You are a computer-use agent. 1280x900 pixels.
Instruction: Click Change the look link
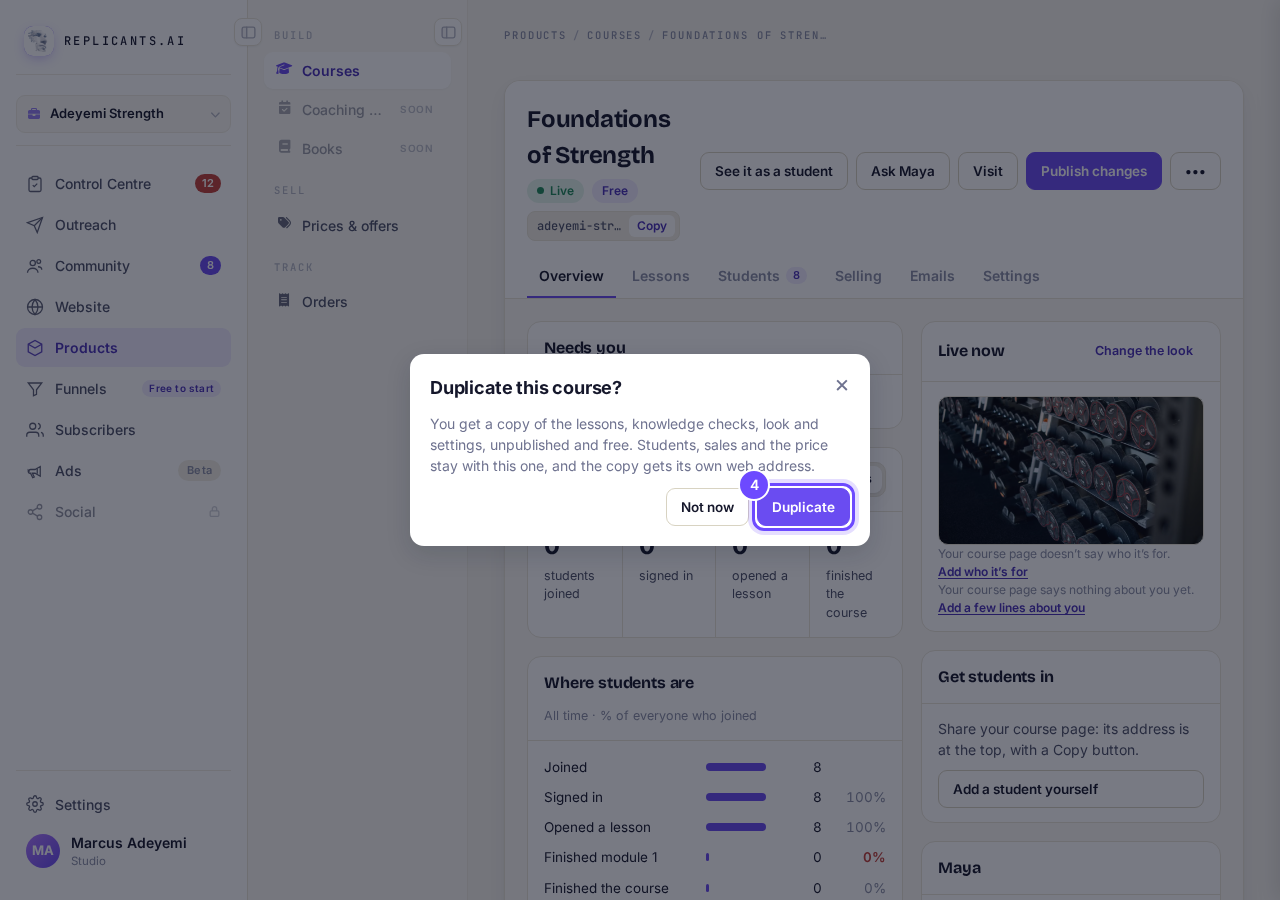(x=1144, y=351)
